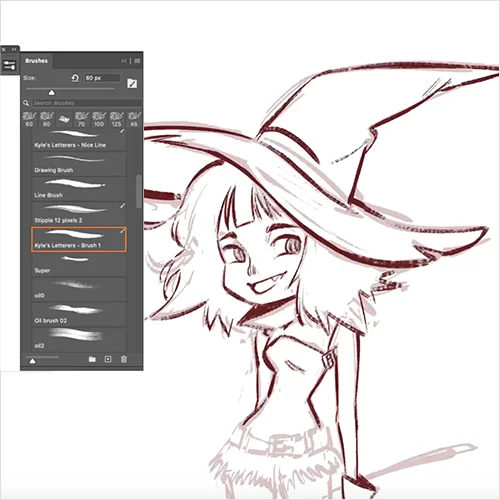Click the create new brush icon
Viewport: 500px width, 500px height.
pyautogui.click(x=108, y=359)
